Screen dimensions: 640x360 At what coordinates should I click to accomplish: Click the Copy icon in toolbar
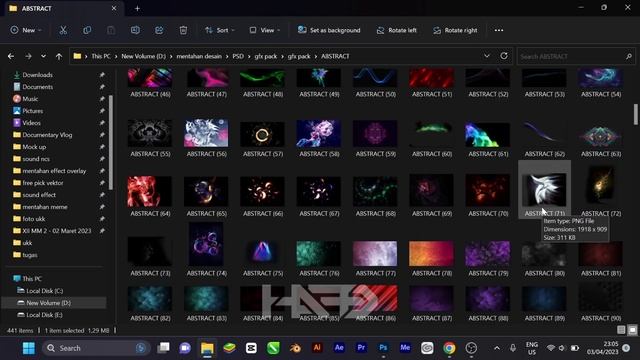87,30
